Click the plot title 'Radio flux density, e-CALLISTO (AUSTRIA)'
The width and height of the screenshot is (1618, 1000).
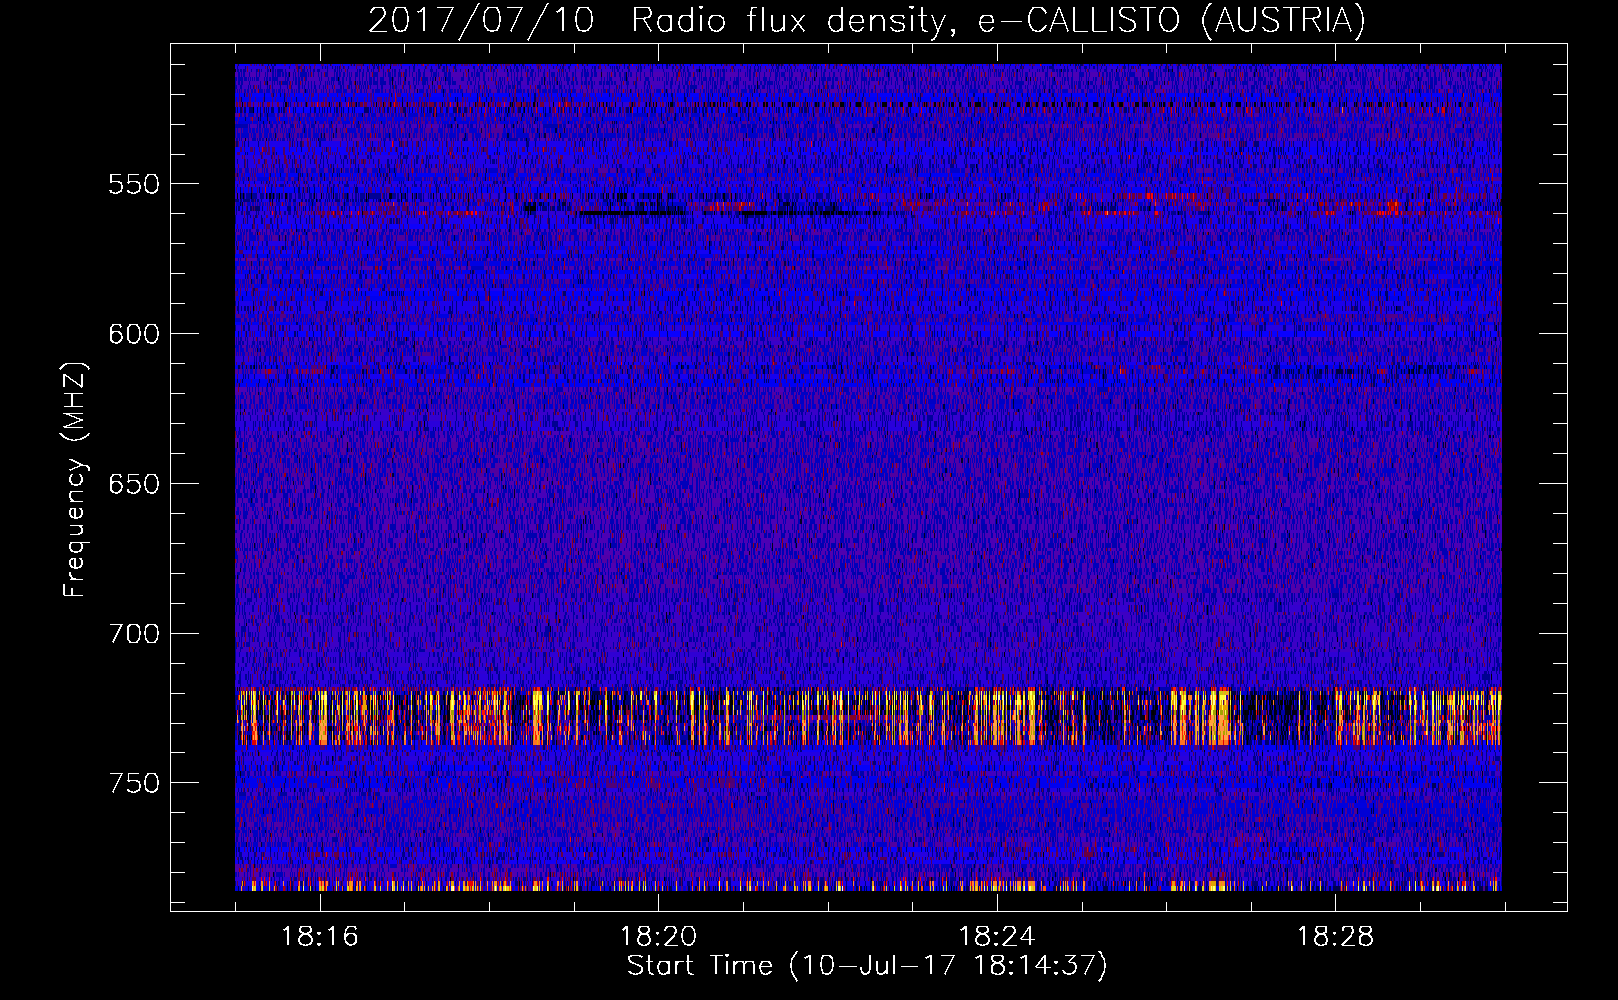998,20
